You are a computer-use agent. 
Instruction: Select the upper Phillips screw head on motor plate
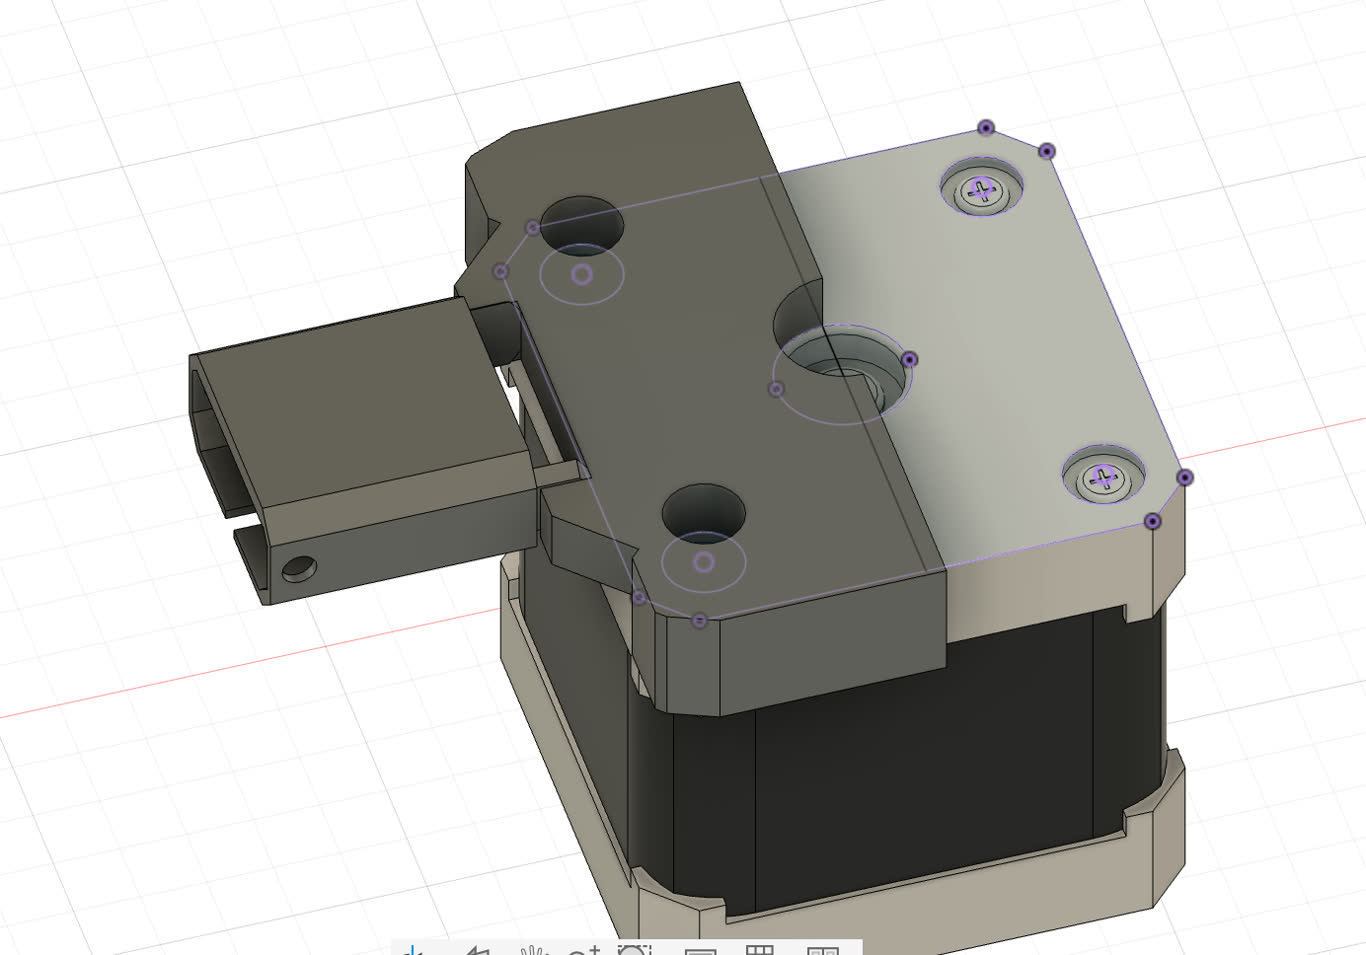coord(983,189)
